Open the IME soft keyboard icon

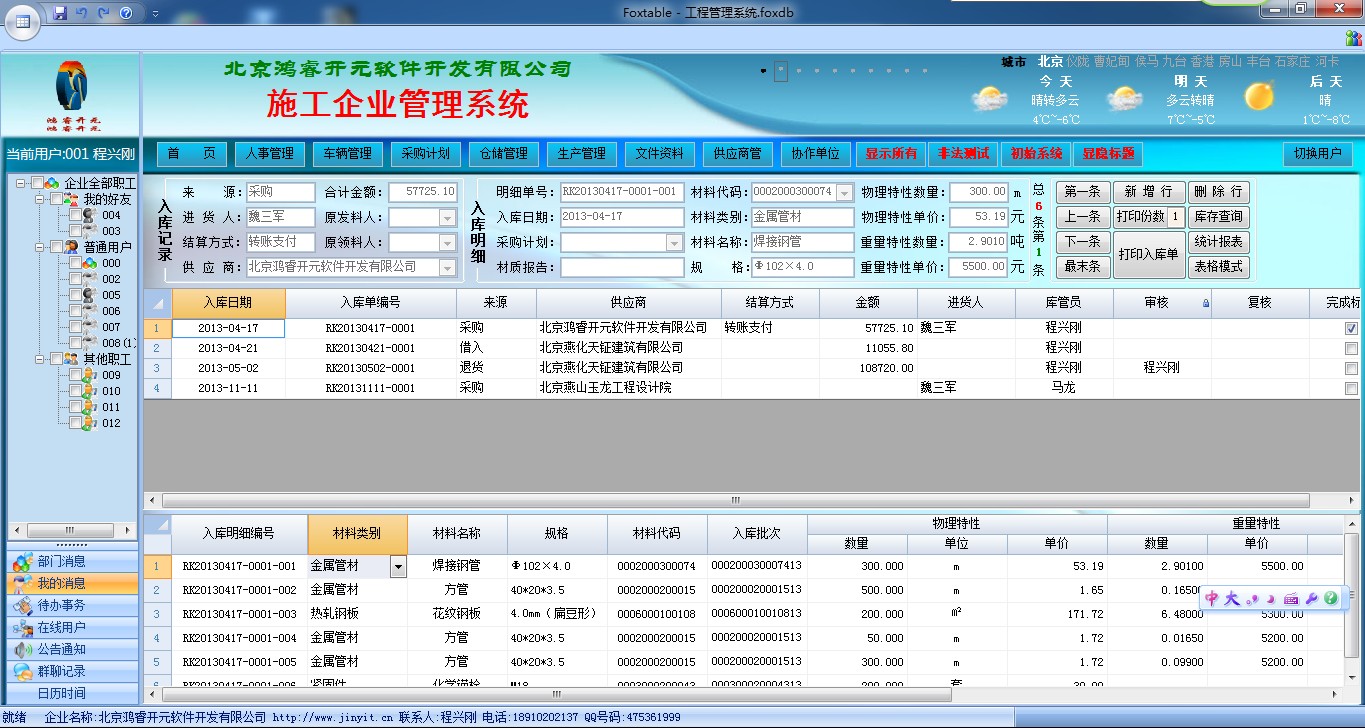[1290, 599]
